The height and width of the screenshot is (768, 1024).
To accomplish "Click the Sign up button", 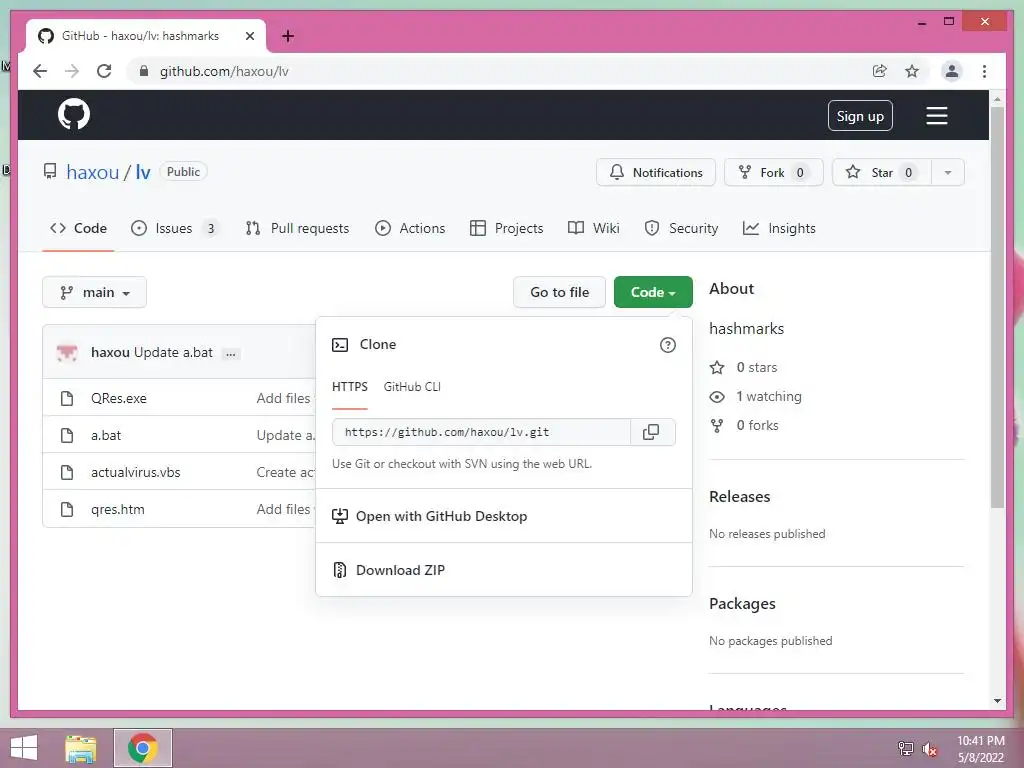I will 860,116.
